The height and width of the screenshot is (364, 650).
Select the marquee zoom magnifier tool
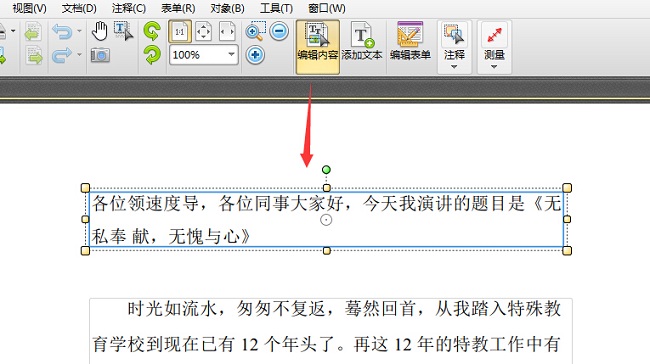(255, 32)
